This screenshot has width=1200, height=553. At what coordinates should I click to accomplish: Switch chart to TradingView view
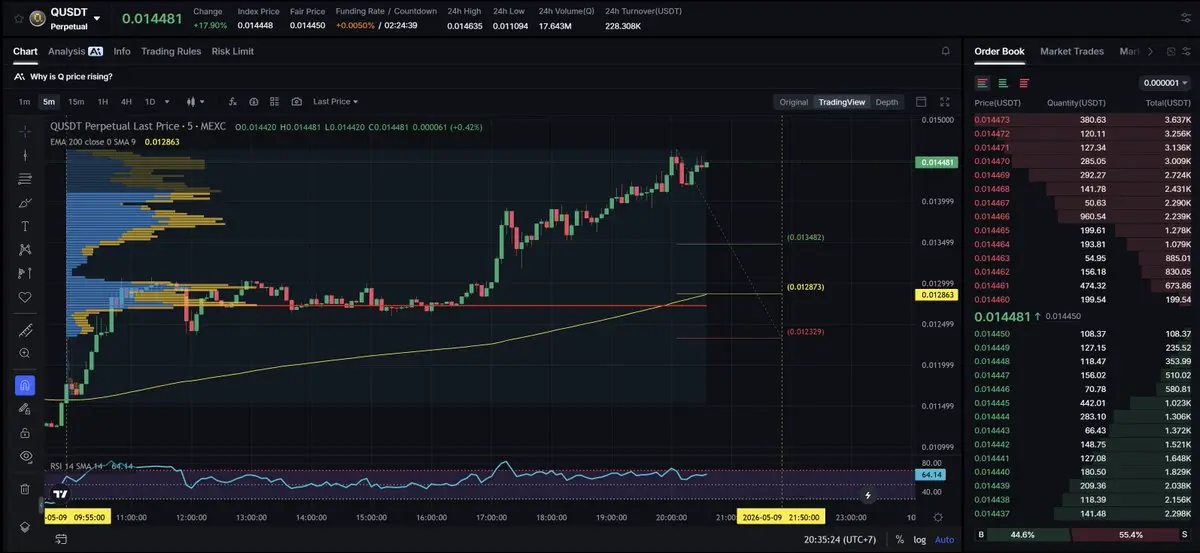click(x=842, y=102)
